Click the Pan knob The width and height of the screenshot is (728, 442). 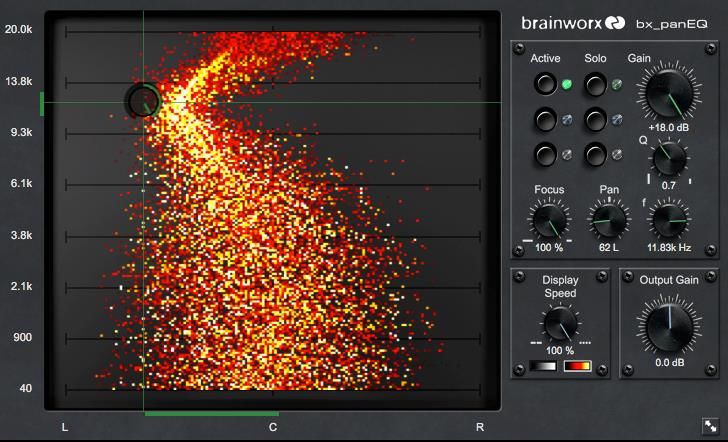pos(609,221)
